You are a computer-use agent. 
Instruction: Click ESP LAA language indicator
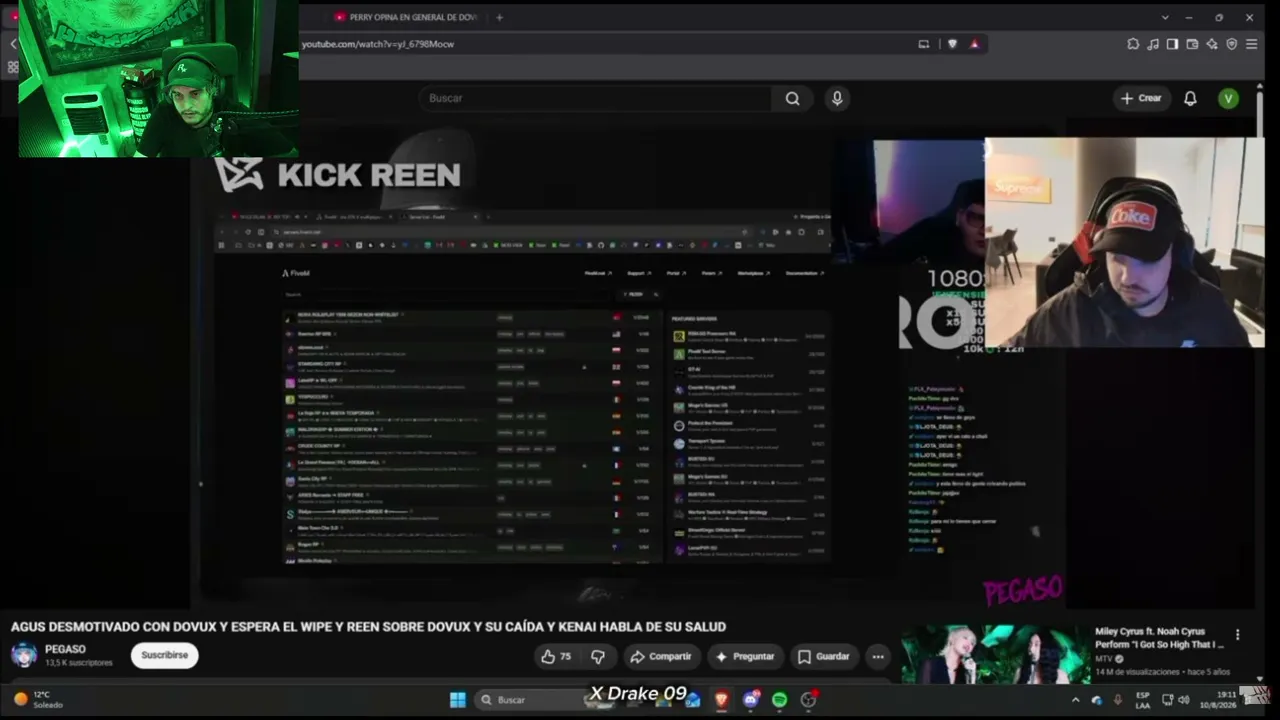[x=1142, y=699]
